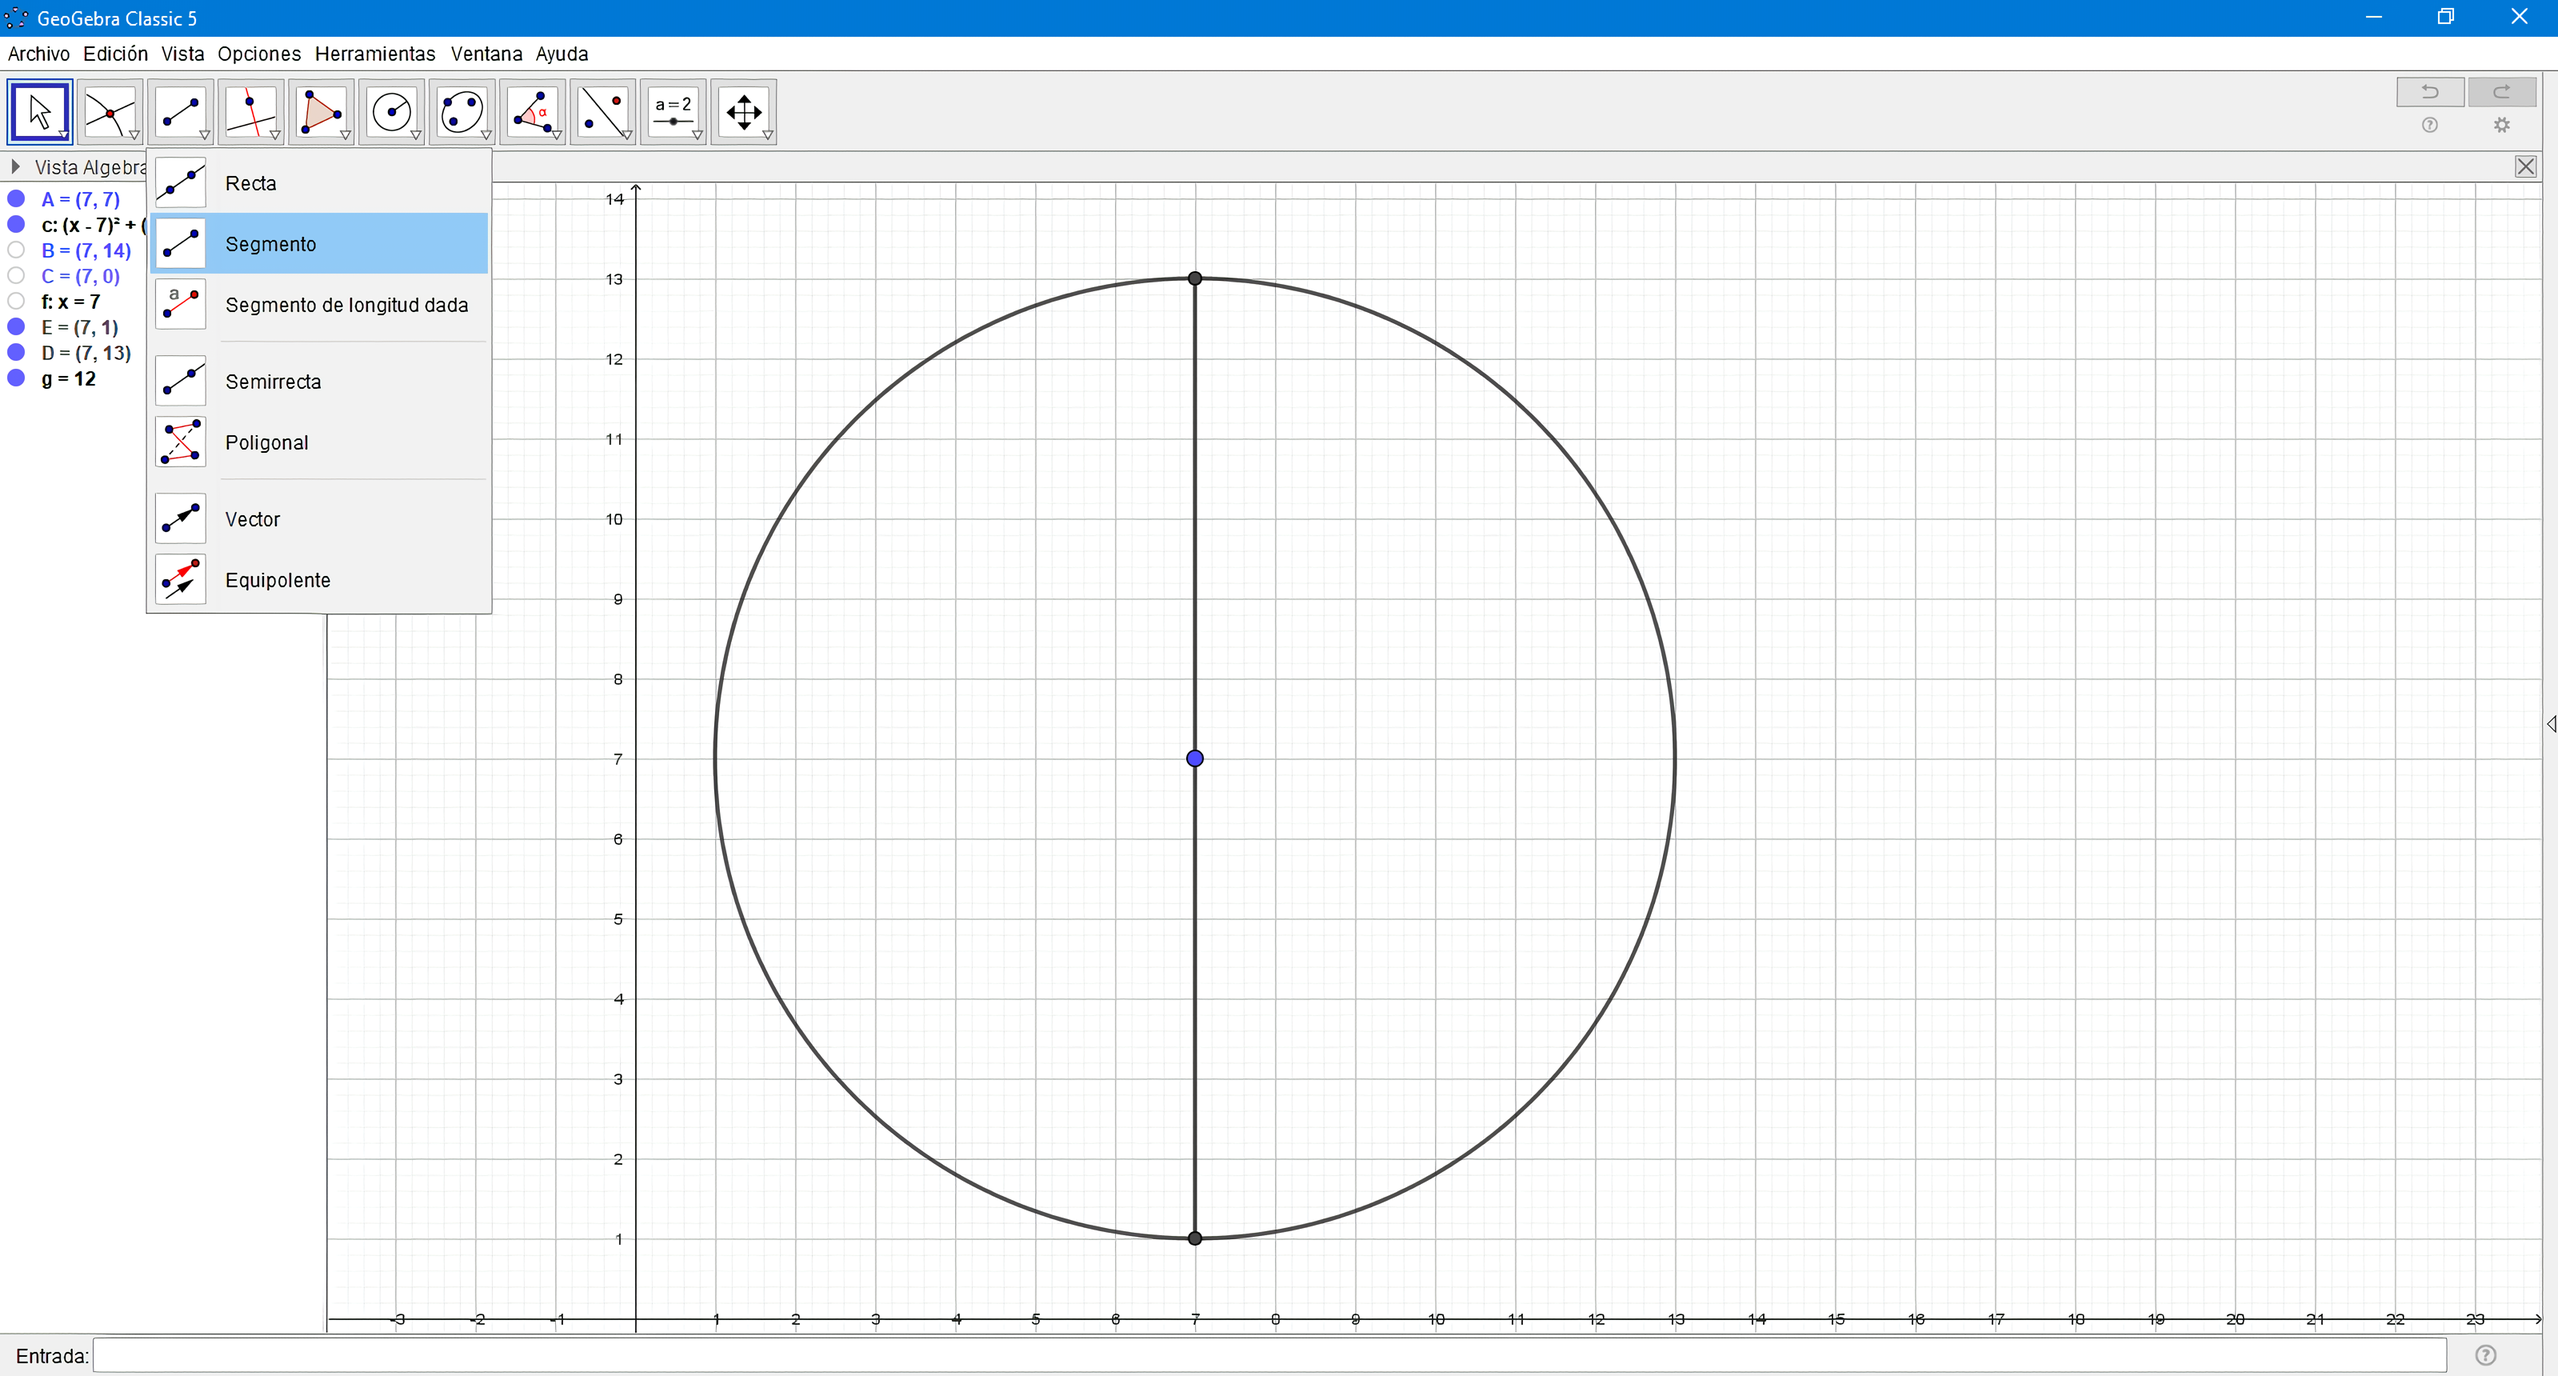Image resolution: width=2558 pixels, height=1376 pixels.
Task: Select the Perpendicular line tool
Action: tap(250, 112)
